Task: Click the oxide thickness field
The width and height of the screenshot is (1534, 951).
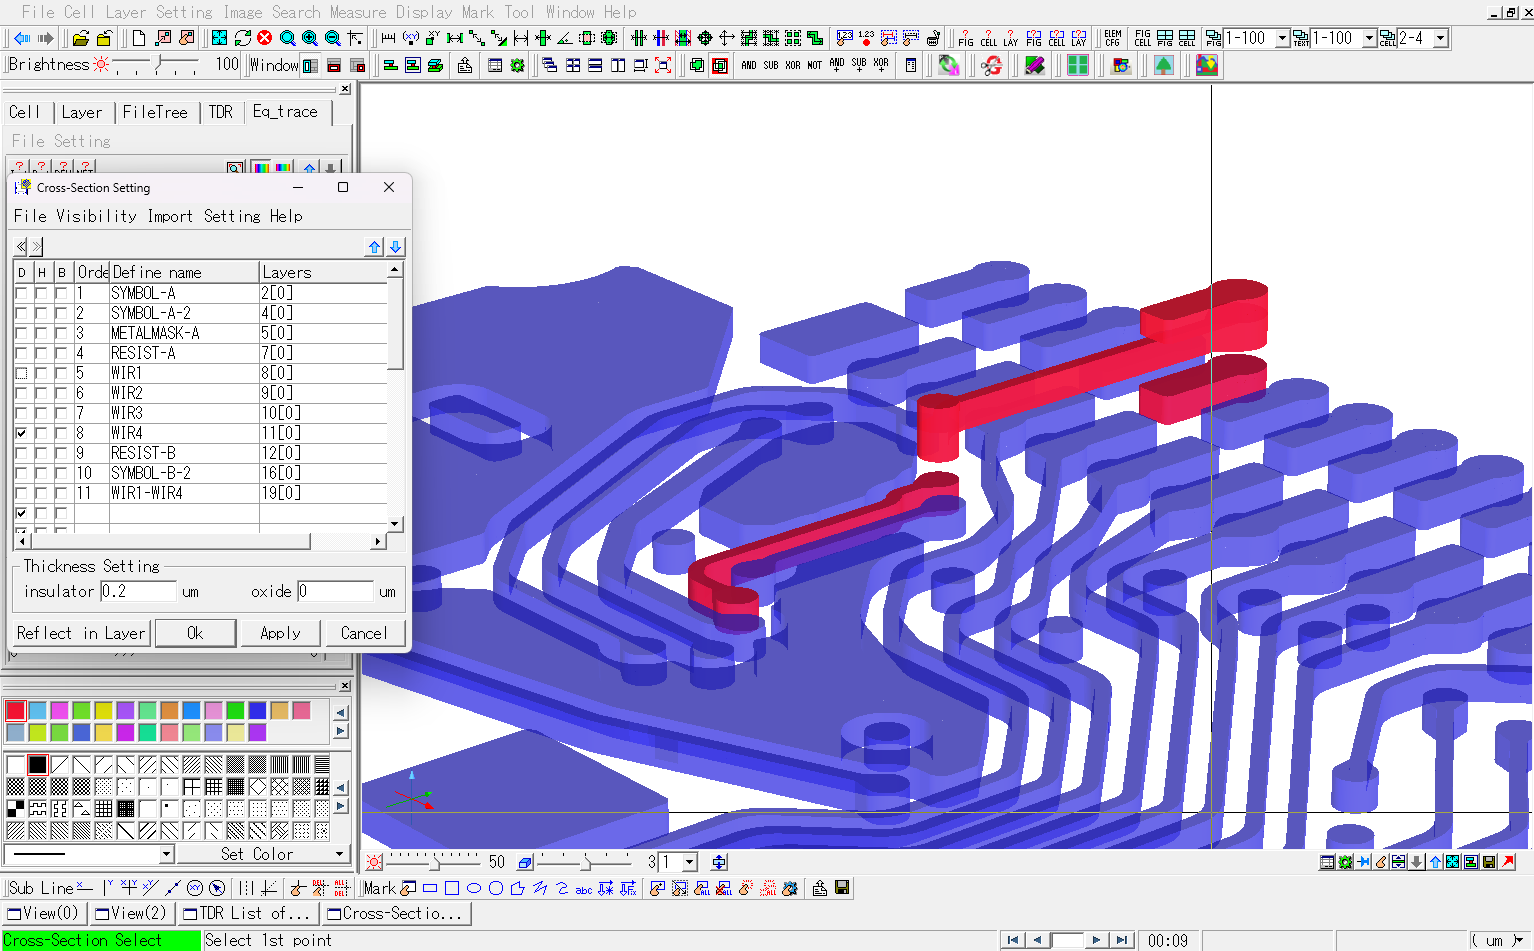Action: coord(335,591)
